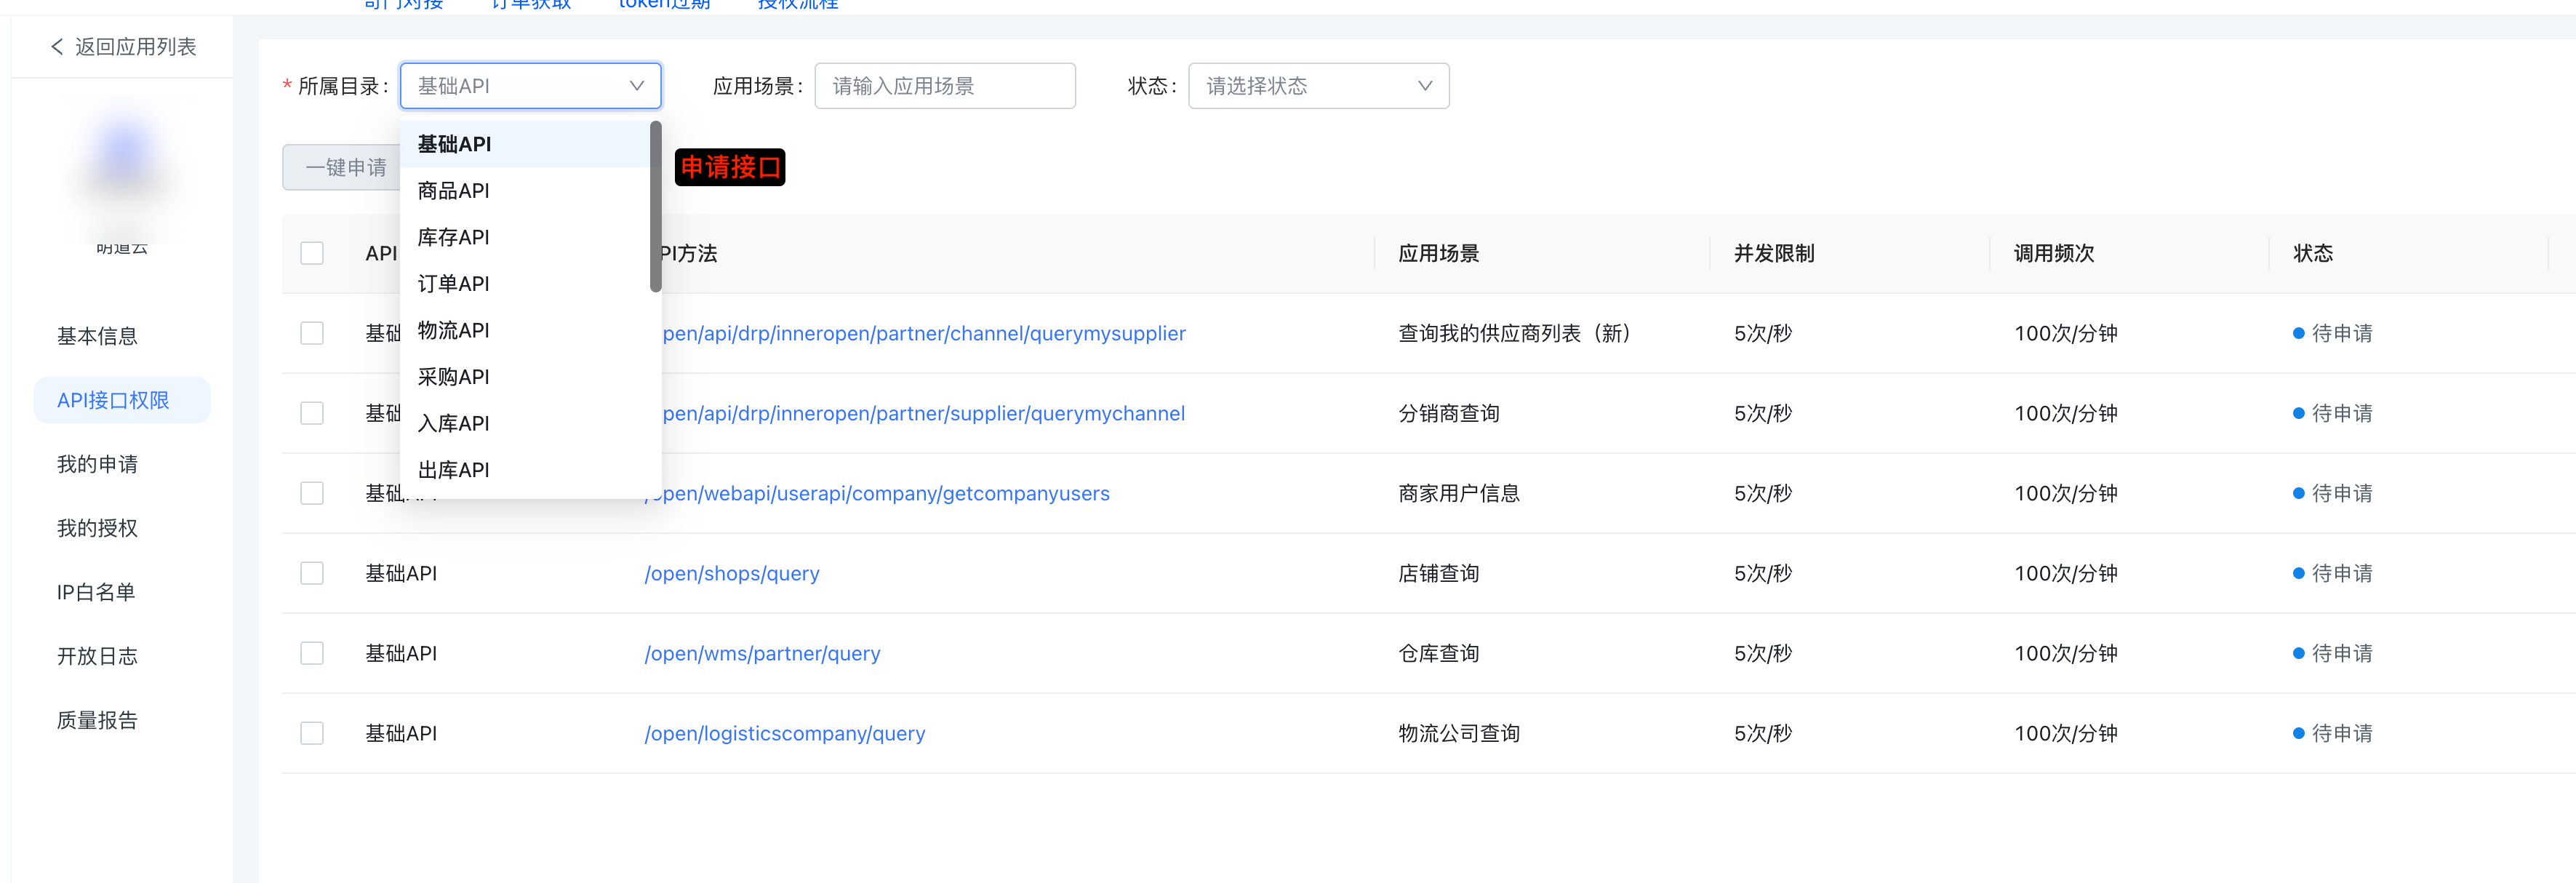Tick checkbox for querymysupplier row
The width and height of the screenshot is (2576, 883).
click(x=312, y=333)
